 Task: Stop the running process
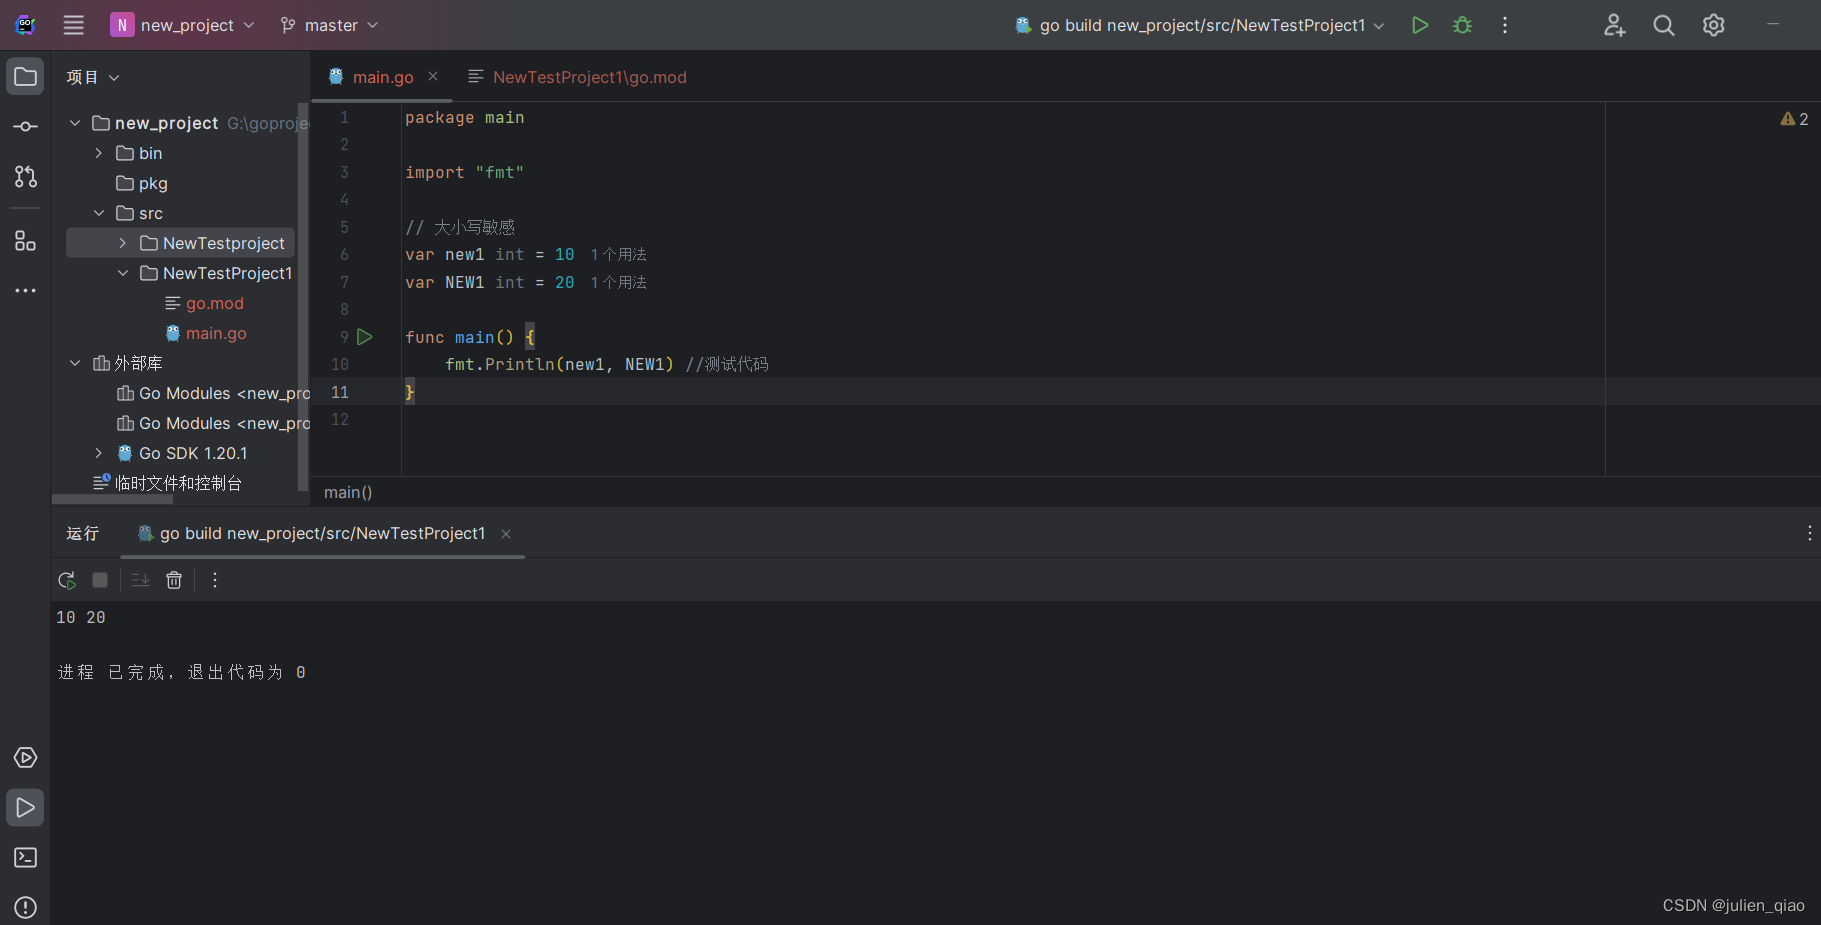(x=100, y=580)
